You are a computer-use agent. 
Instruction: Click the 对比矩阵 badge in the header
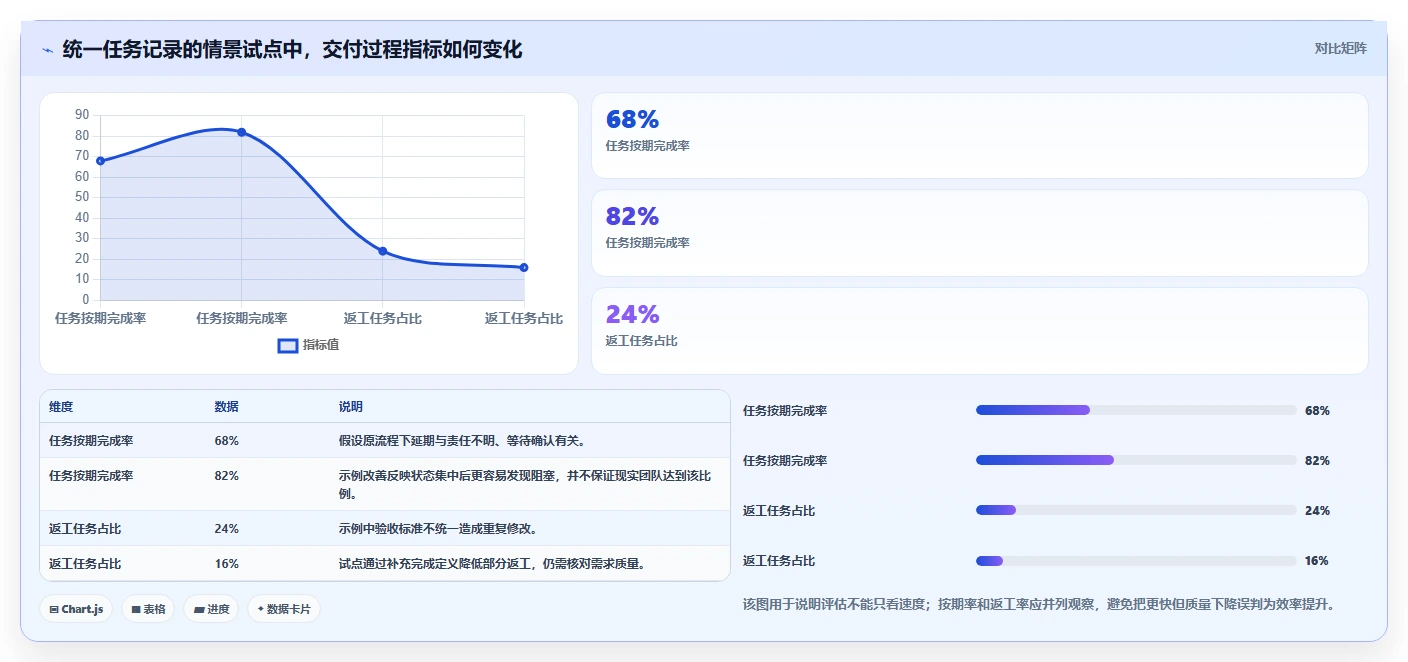click(x=1340, y=48)
